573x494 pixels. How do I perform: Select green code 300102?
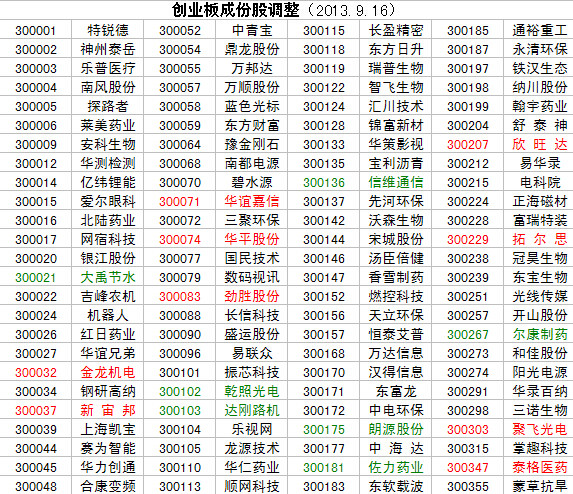(180, 392)
